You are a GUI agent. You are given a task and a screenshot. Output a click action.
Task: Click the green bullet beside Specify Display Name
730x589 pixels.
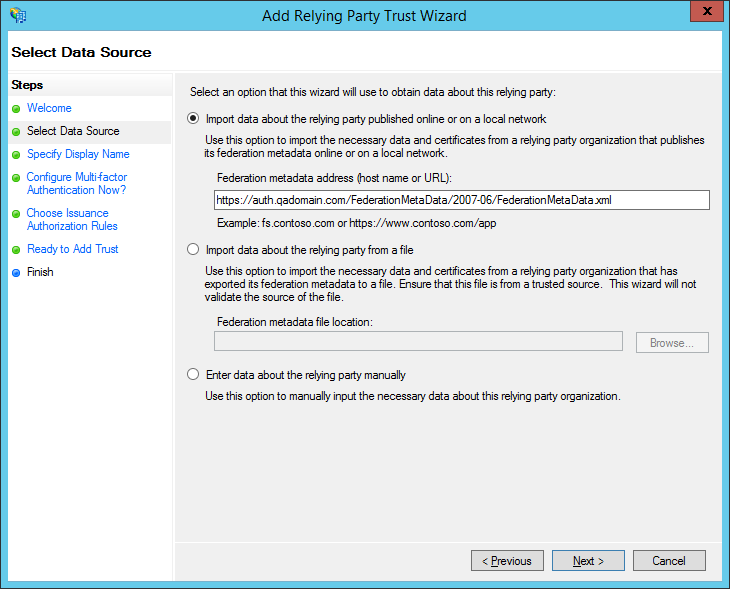(16, 155)
